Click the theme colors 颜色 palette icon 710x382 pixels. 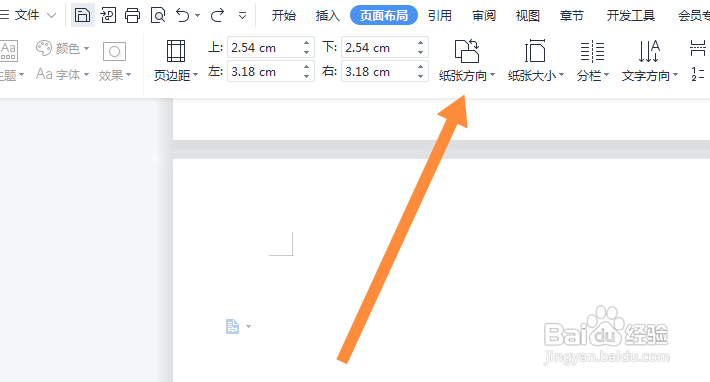[x=44, y=48]
